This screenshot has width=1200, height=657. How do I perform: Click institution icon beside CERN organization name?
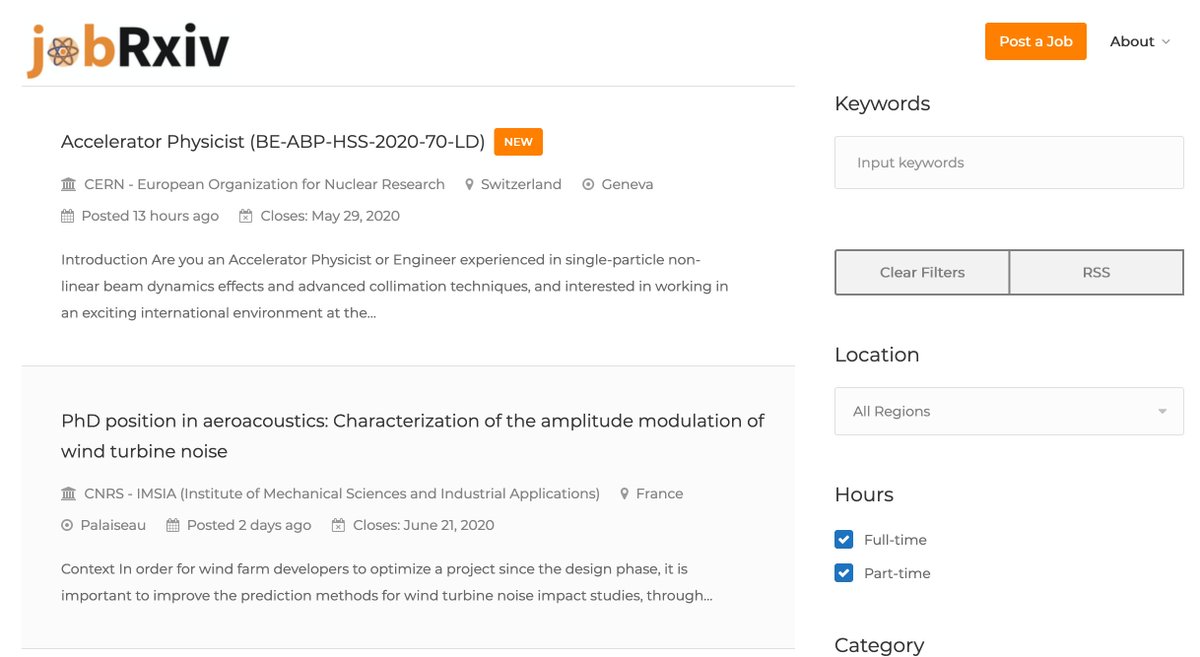coord(68,185)
